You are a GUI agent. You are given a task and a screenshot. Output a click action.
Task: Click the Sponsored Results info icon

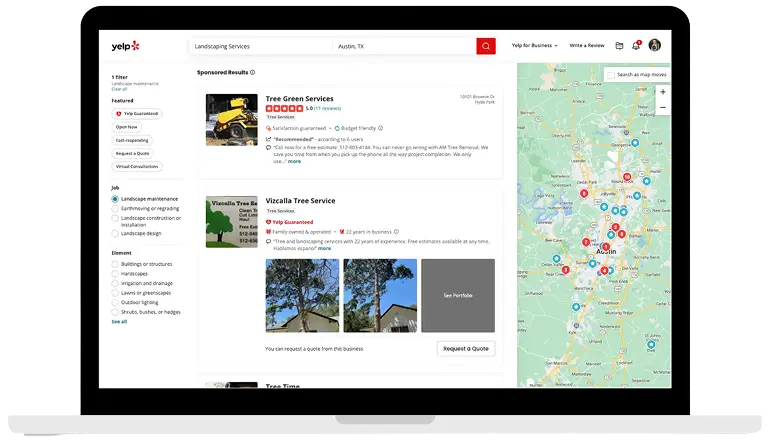click(x=253, y=73)
